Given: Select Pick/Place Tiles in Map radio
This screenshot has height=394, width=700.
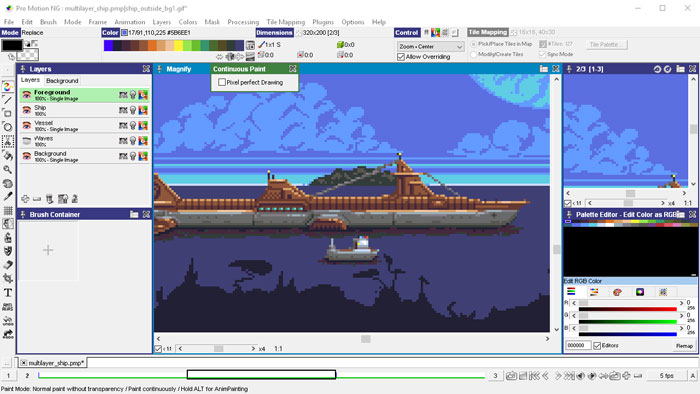Looking at the screenshot, I should point(473,44).
